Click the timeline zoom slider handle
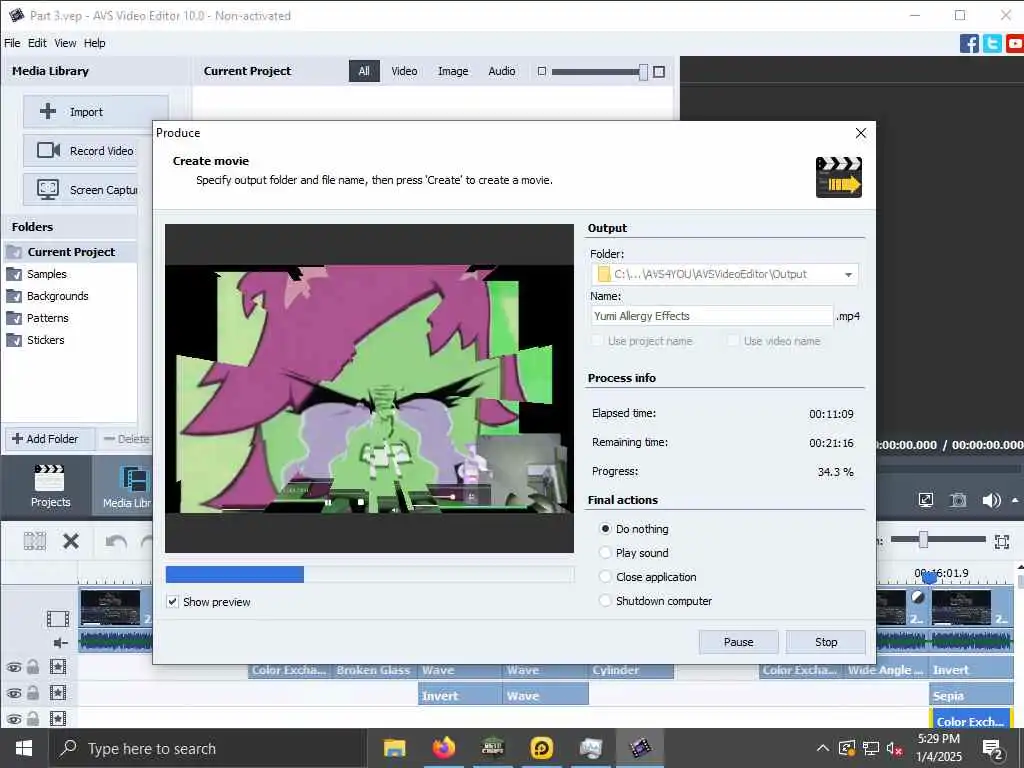This screenshot has height=768, width=1024. click(x=923, y=539)
